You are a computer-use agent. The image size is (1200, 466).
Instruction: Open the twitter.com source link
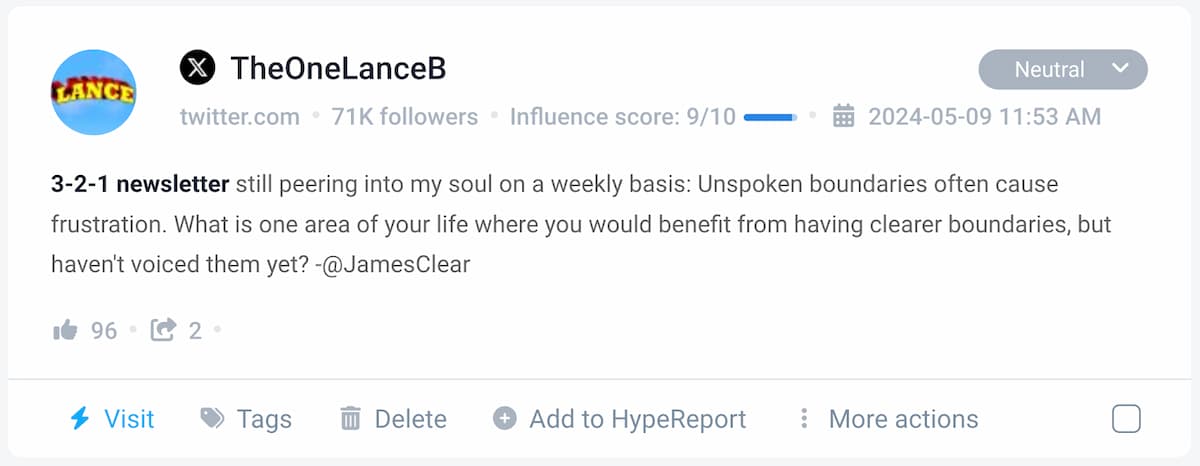pos(240,117)
